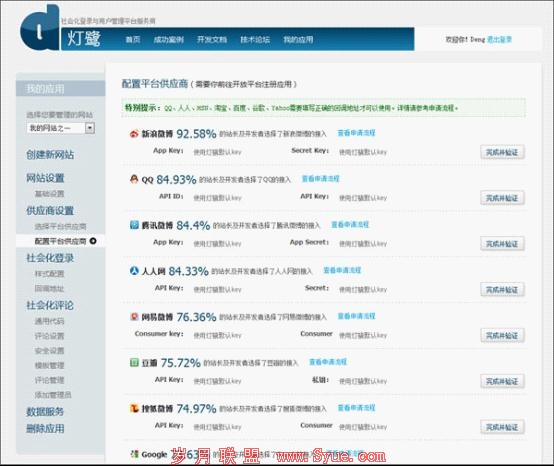The image size is (554, 466).
Task: Click 查看申请流程 for 人人网
Action: pyautogui.click(x=342, y=270)
